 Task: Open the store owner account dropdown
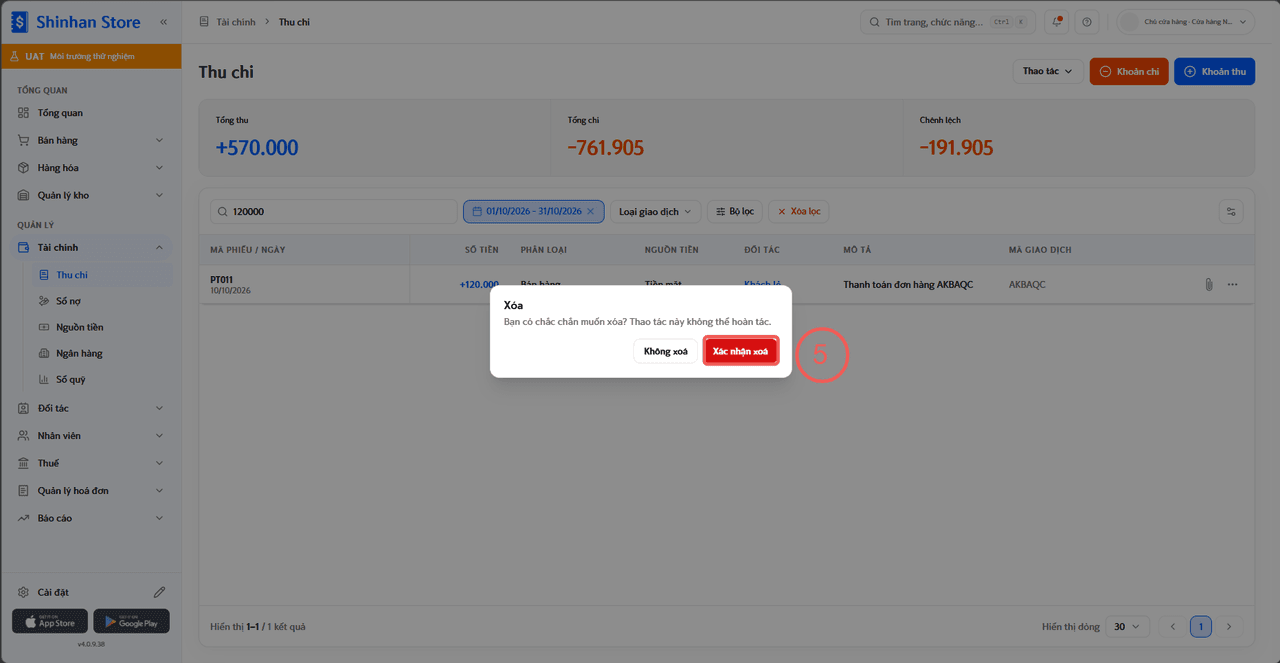1186,22
